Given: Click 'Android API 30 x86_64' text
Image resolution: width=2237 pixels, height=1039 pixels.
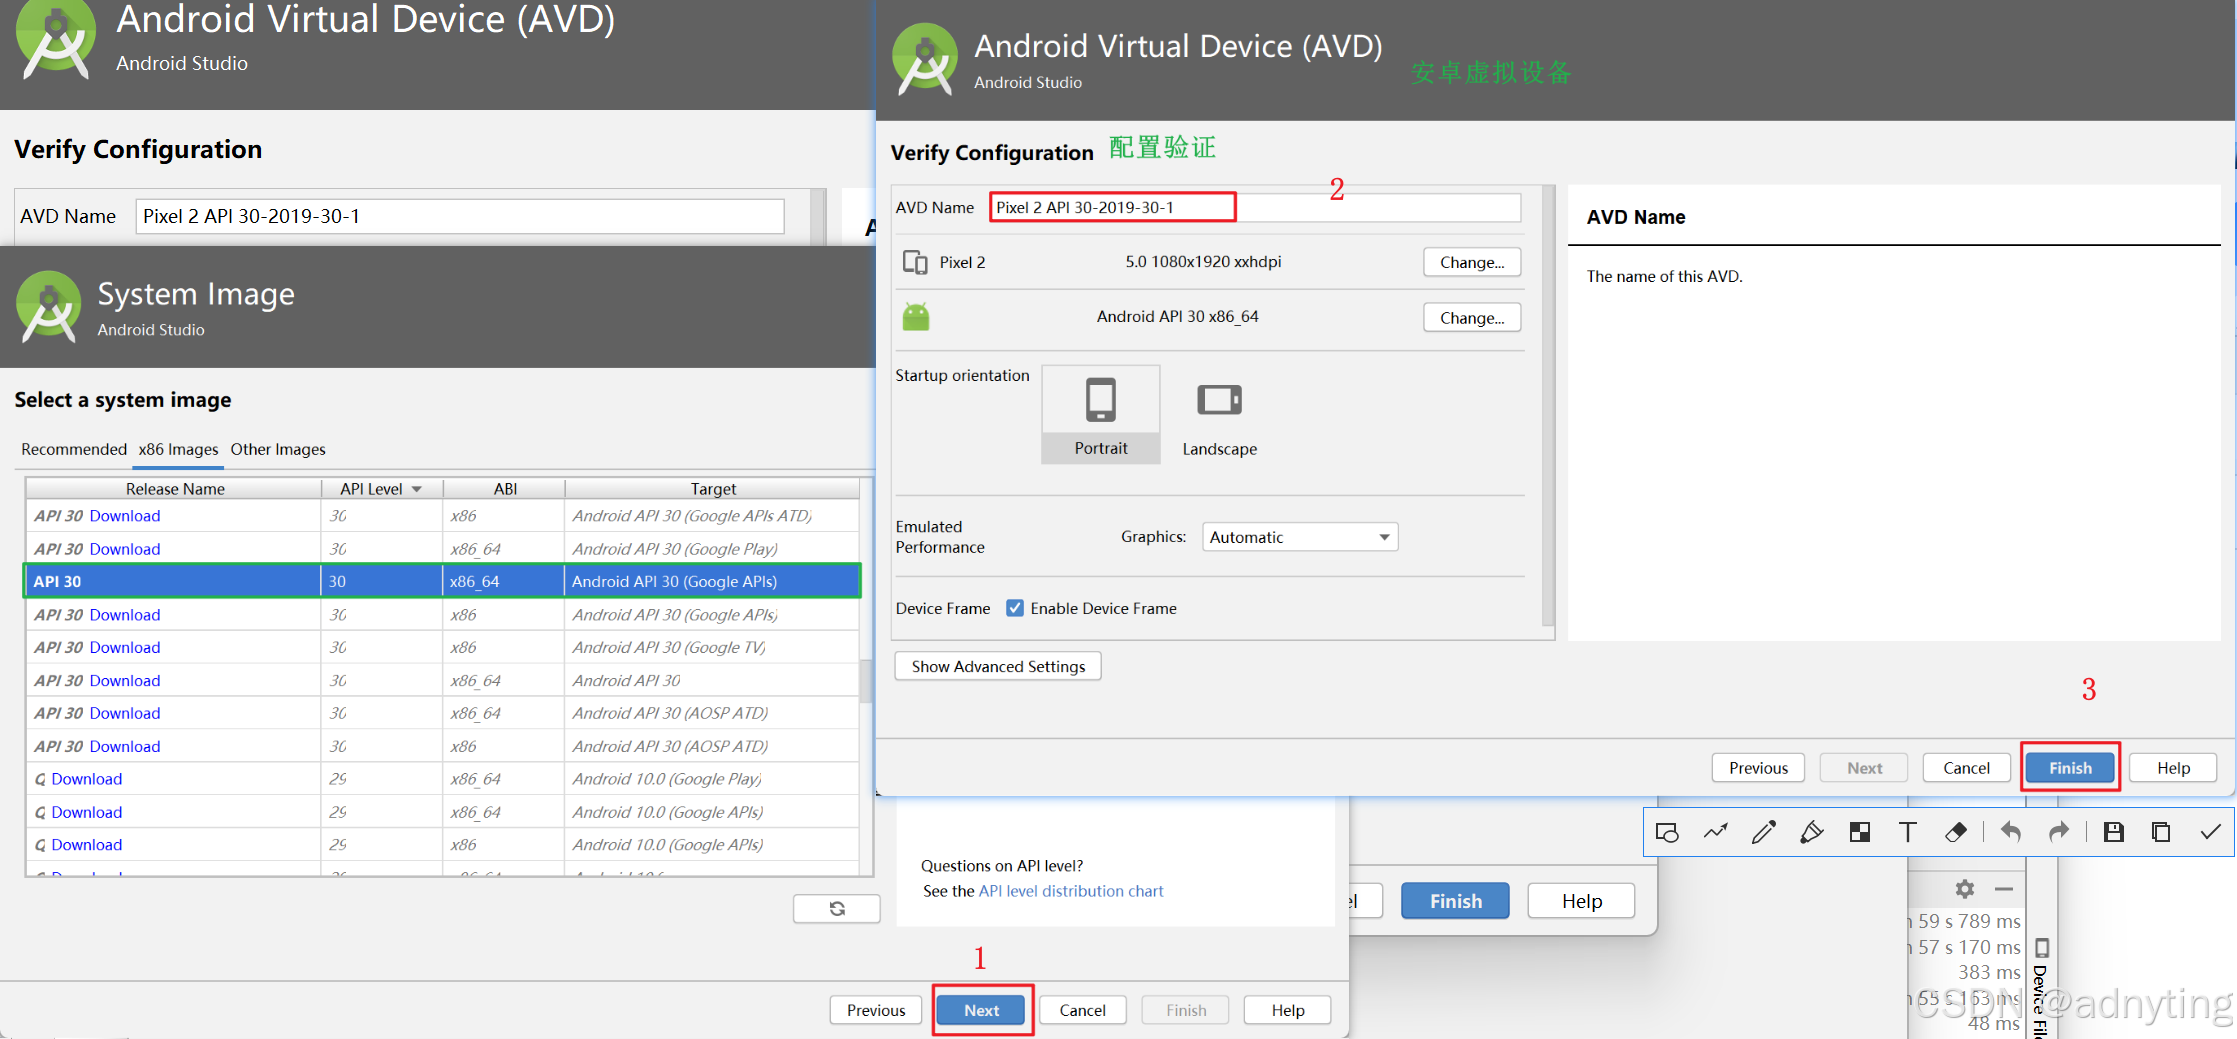Looking at the screenshot, I should pos(1177,317).
